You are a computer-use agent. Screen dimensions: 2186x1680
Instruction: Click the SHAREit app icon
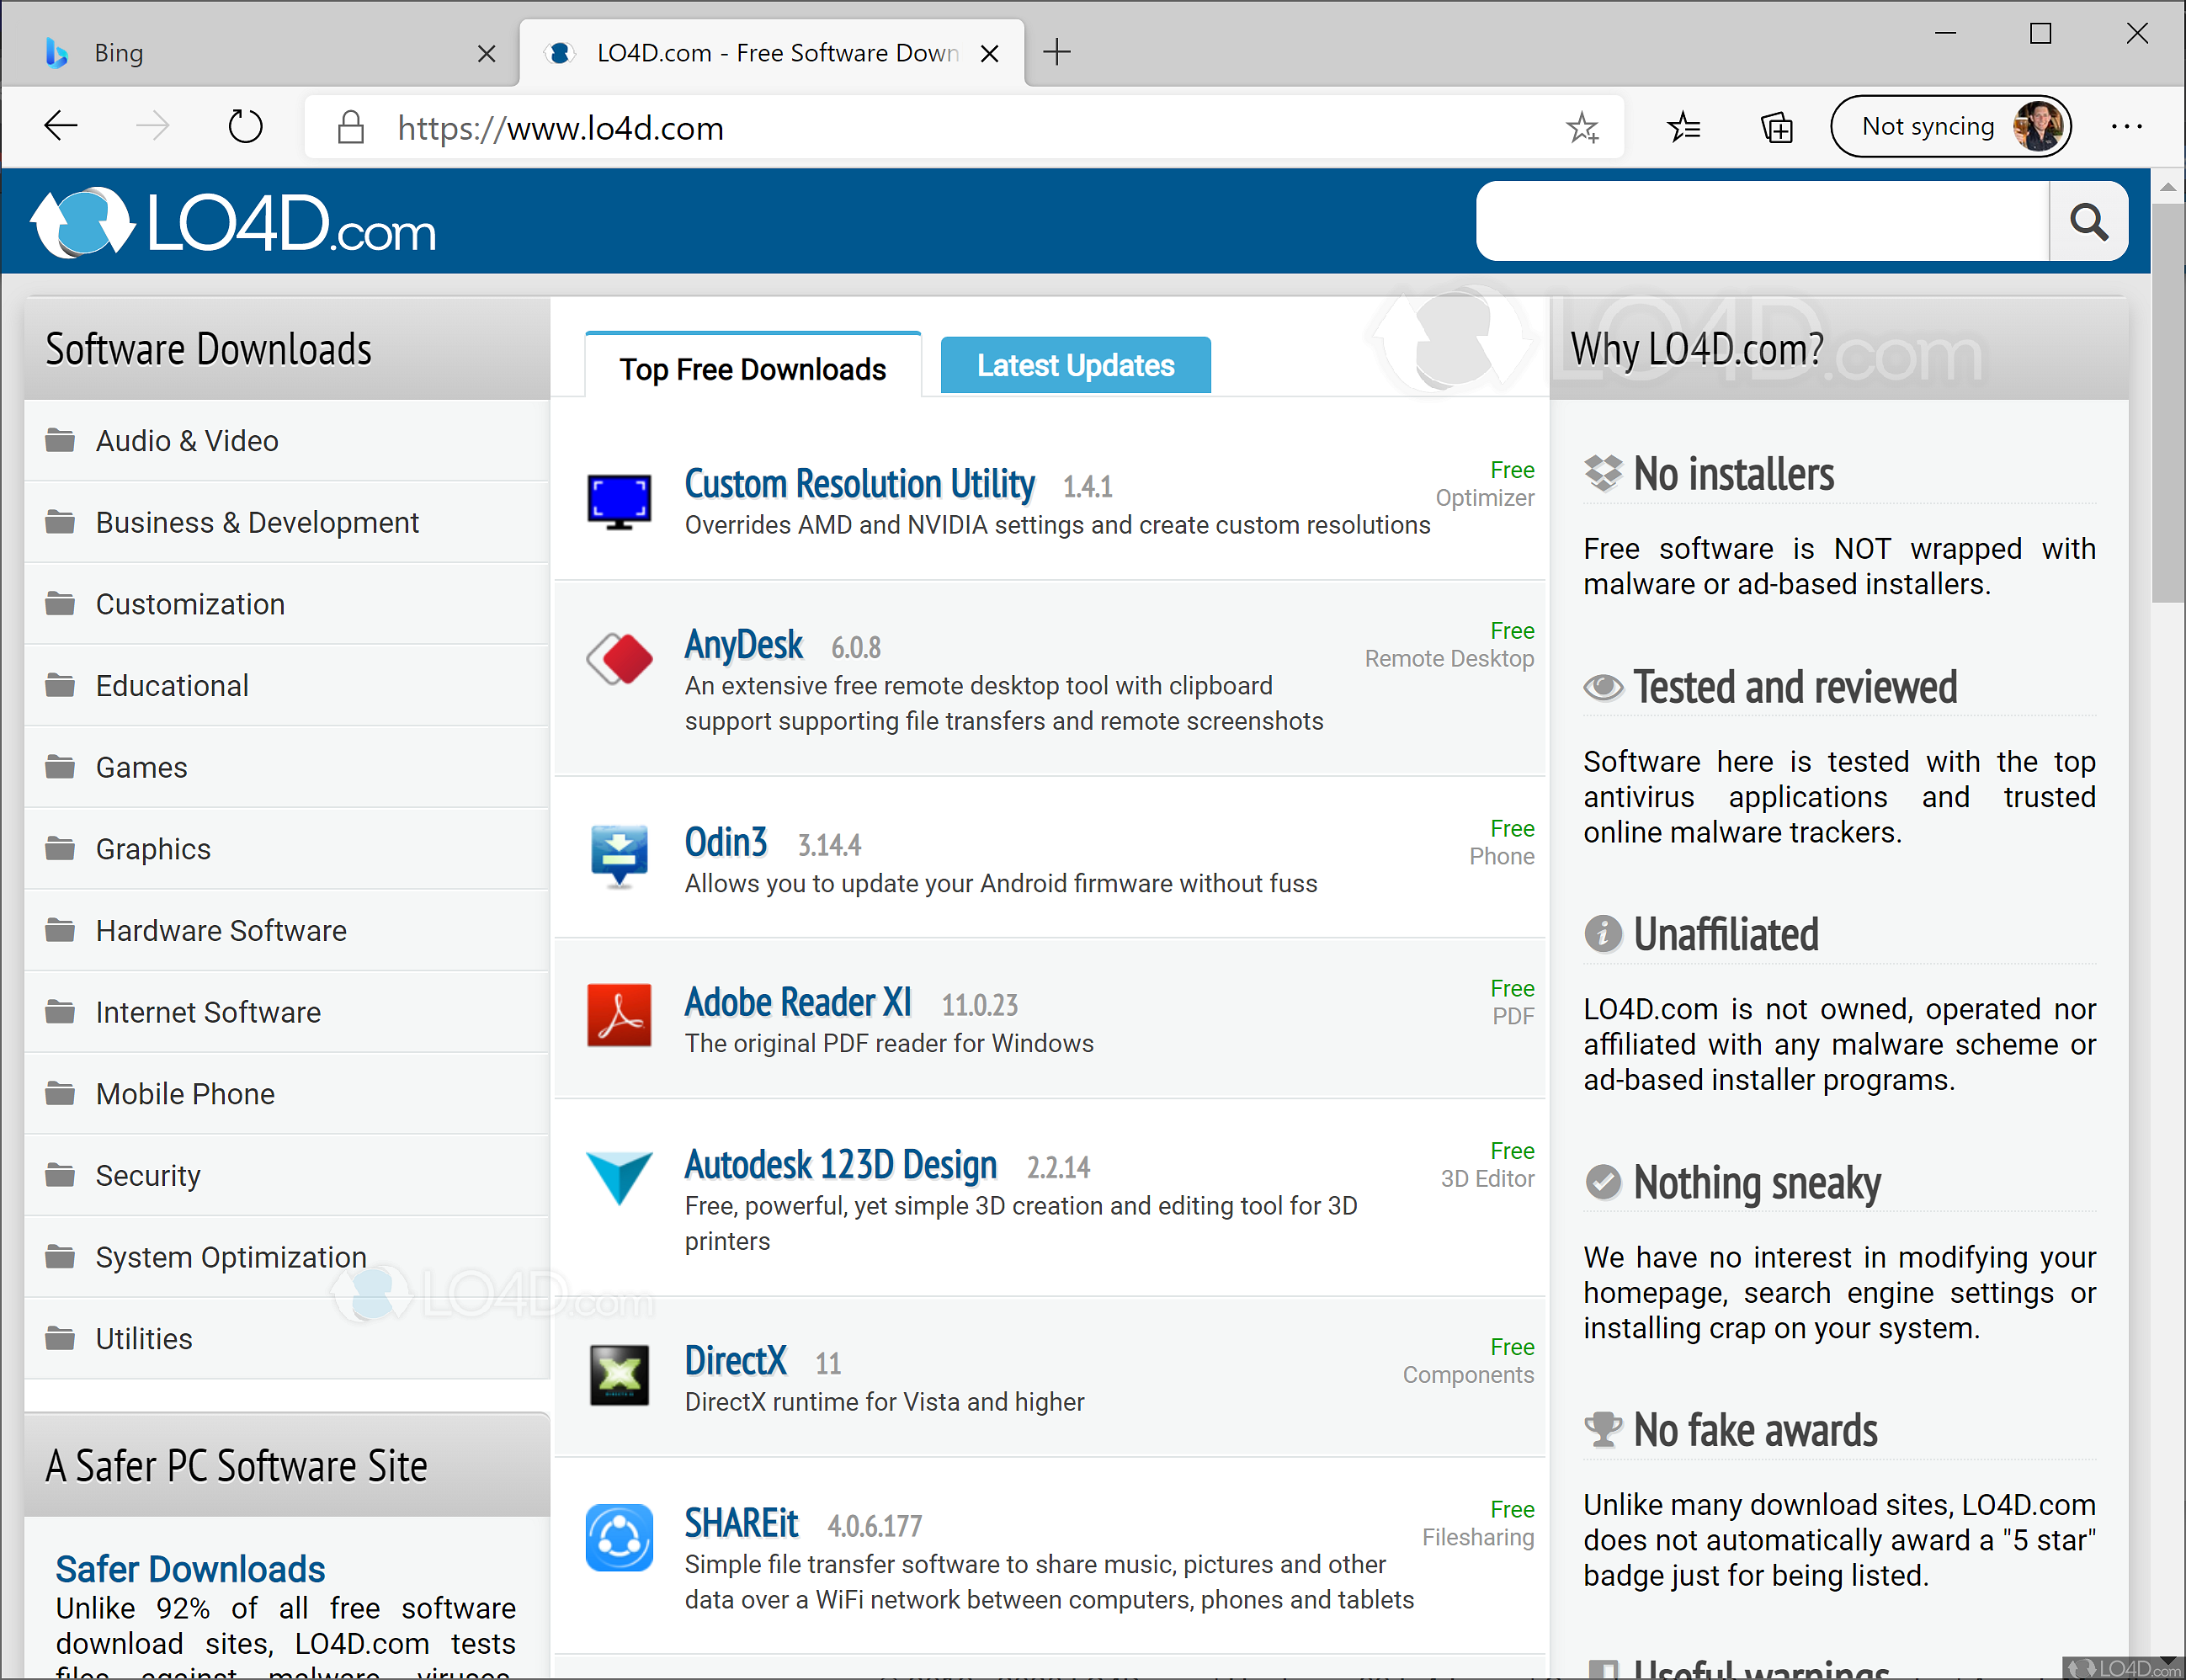(619, 1538)
